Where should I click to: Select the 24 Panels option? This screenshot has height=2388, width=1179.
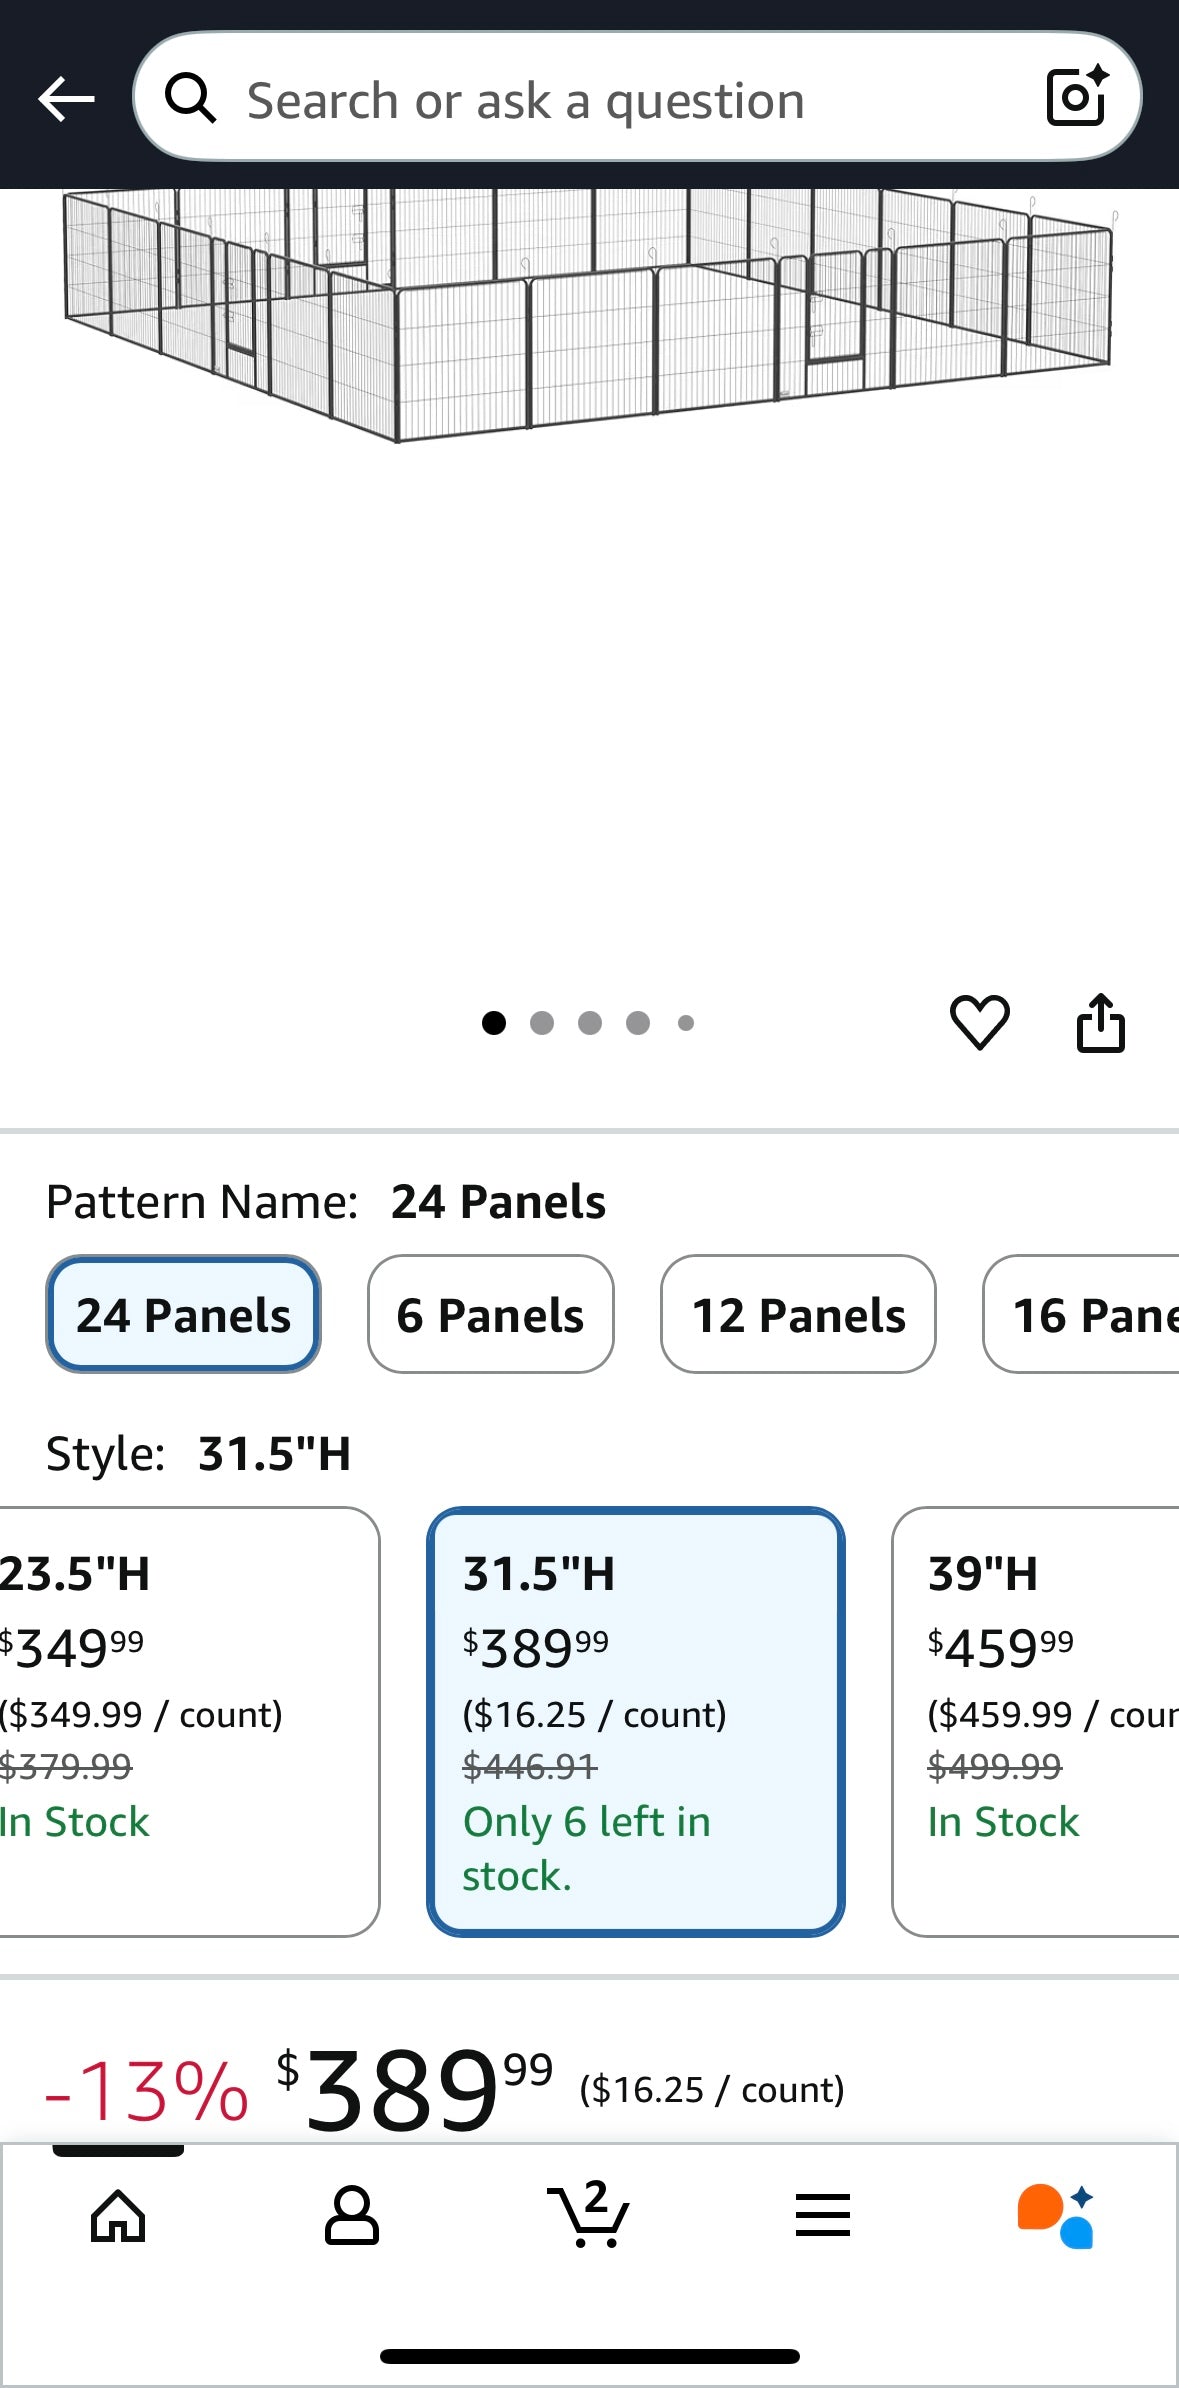(x=183, y=1314)
